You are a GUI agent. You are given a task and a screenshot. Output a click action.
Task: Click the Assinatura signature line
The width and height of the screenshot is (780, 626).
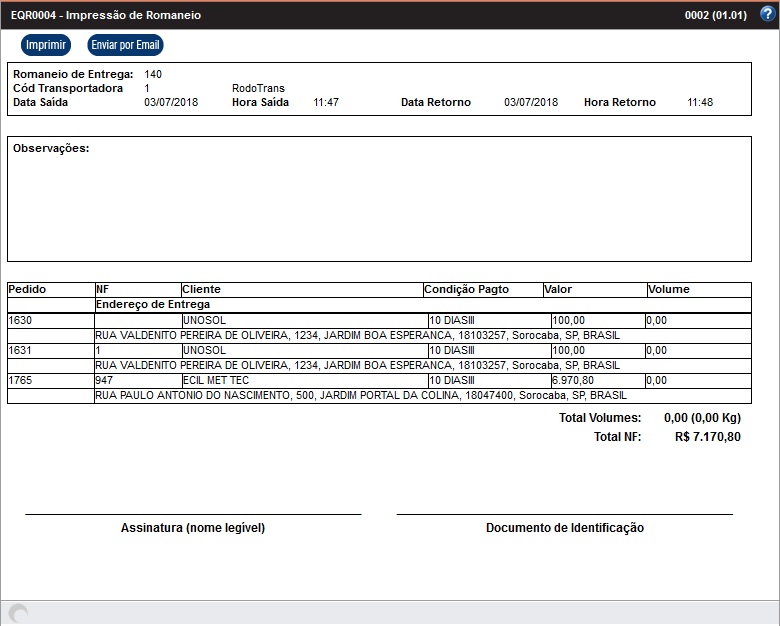pyautogui.click(x=193, y=514)
